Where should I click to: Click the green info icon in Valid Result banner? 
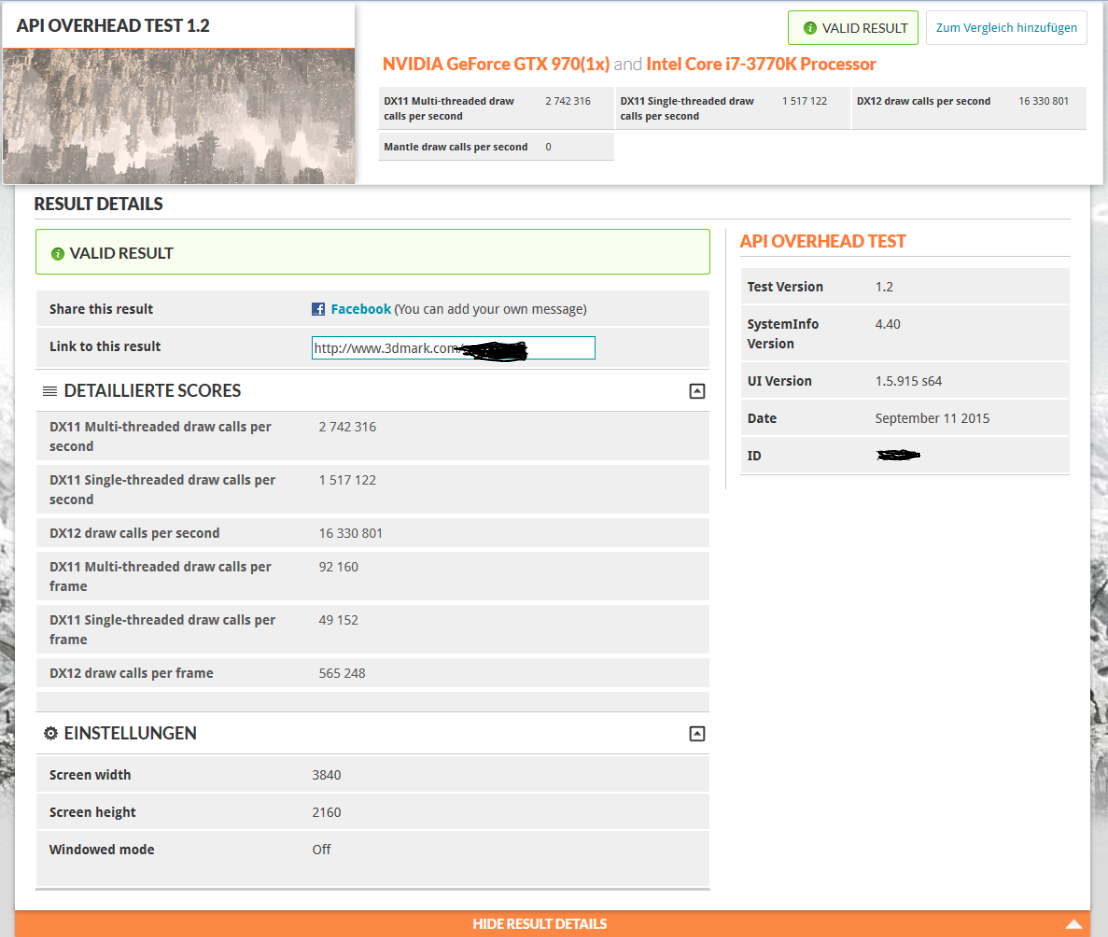(x=58, y=254)
